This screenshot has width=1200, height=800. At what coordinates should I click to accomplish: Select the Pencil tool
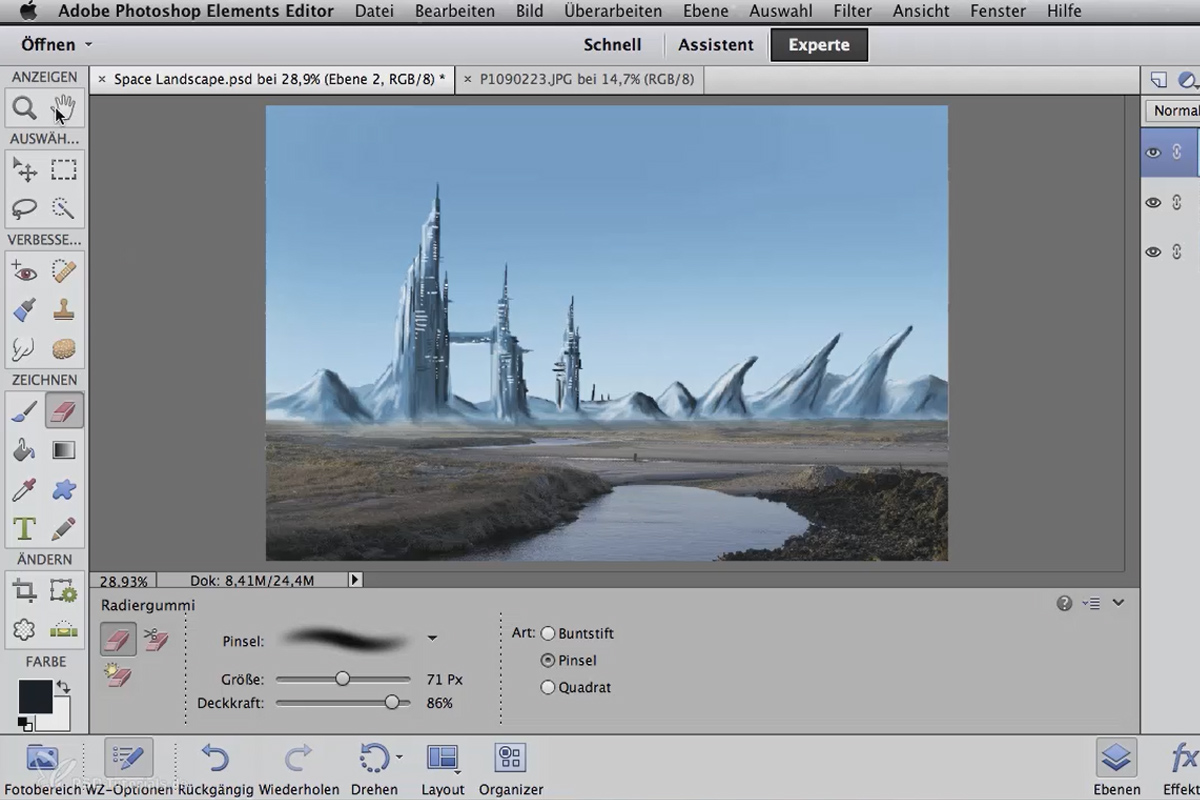coord(64,528)
